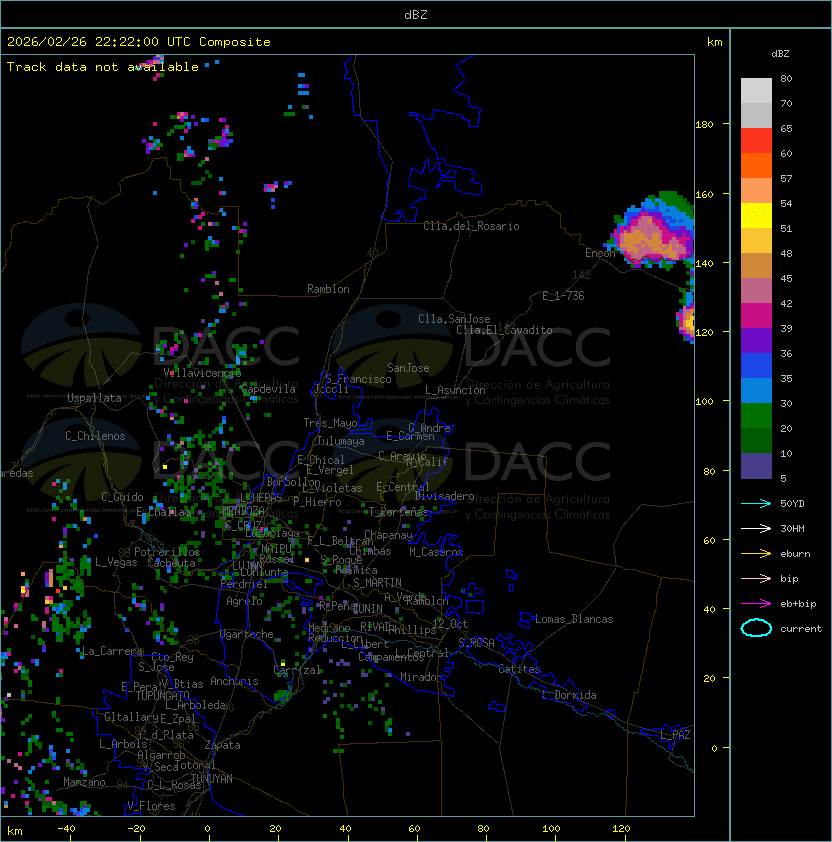Click the cyan 50YD arrow in legend
This screenshot has height=842, width=832.
(756, 504)
